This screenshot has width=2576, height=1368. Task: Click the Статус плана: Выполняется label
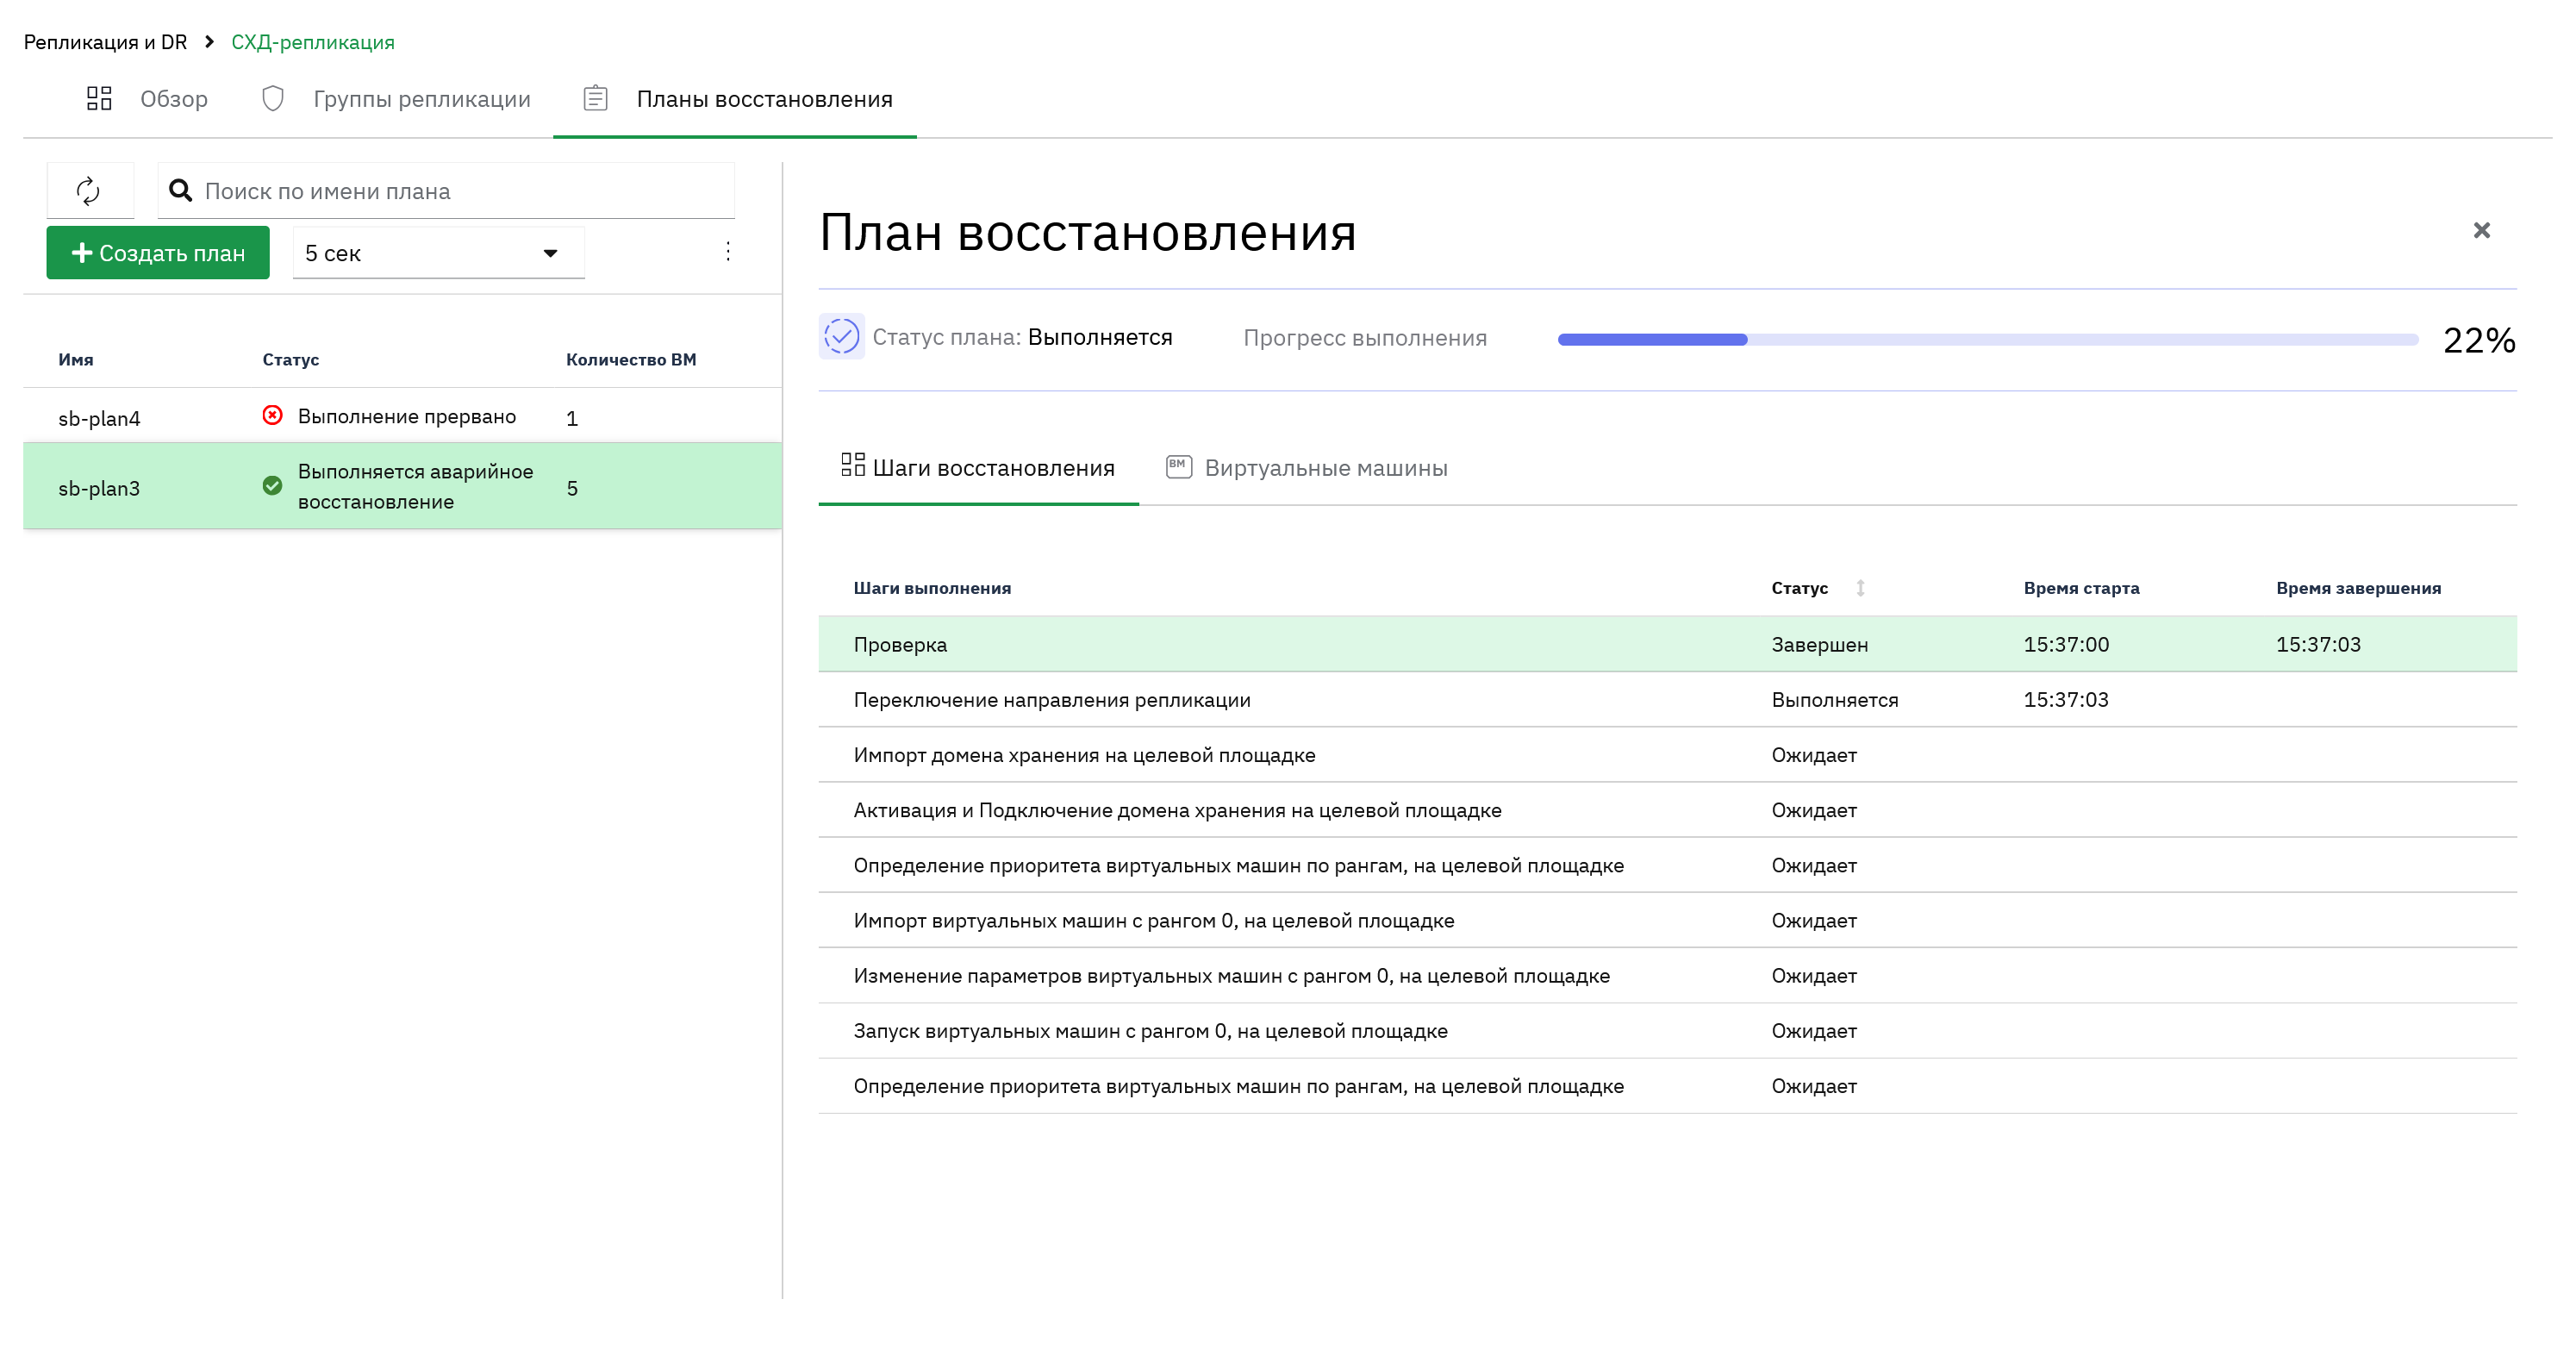pos(1022,337)
